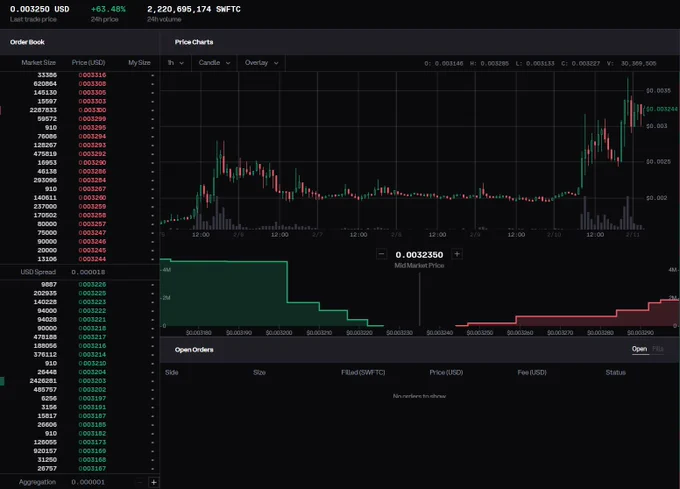Open the Overlay indicators dropdown

262,63
